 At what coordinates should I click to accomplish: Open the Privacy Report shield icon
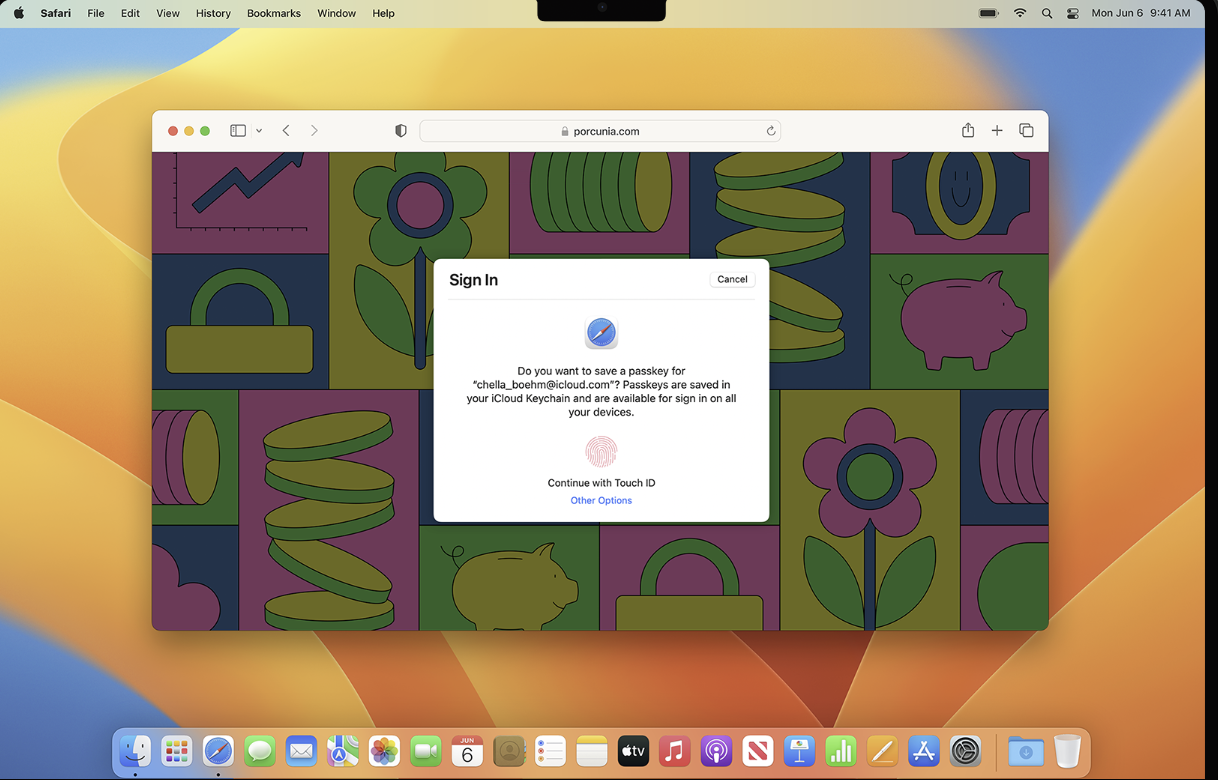point(401,131)
